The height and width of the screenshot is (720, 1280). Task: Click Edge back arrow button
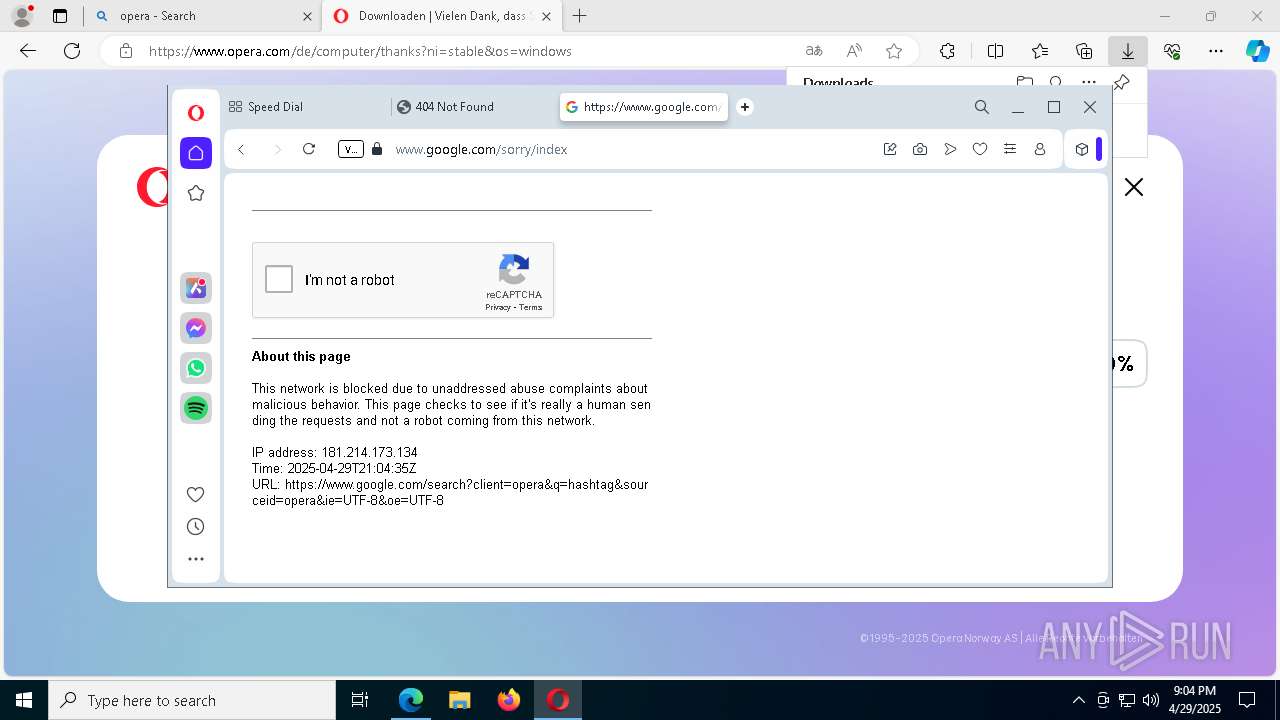tap(28, 51)
